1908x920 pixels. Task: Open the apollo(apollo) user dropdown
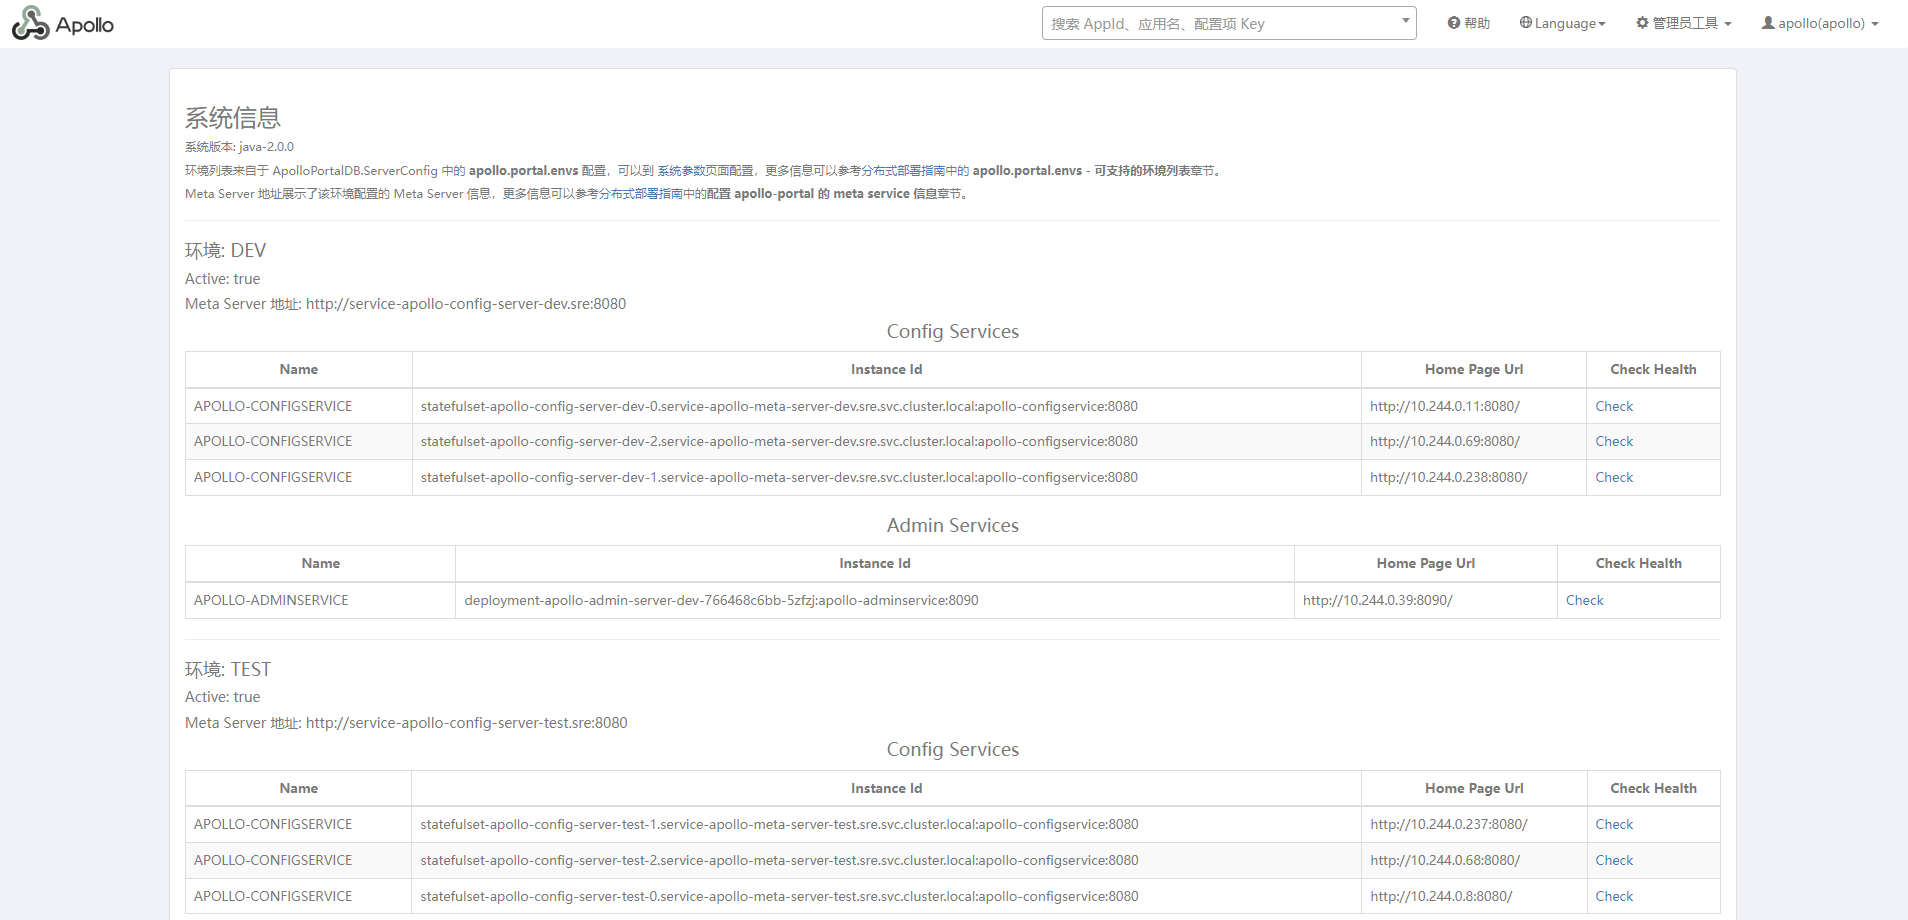(1820, 23)
